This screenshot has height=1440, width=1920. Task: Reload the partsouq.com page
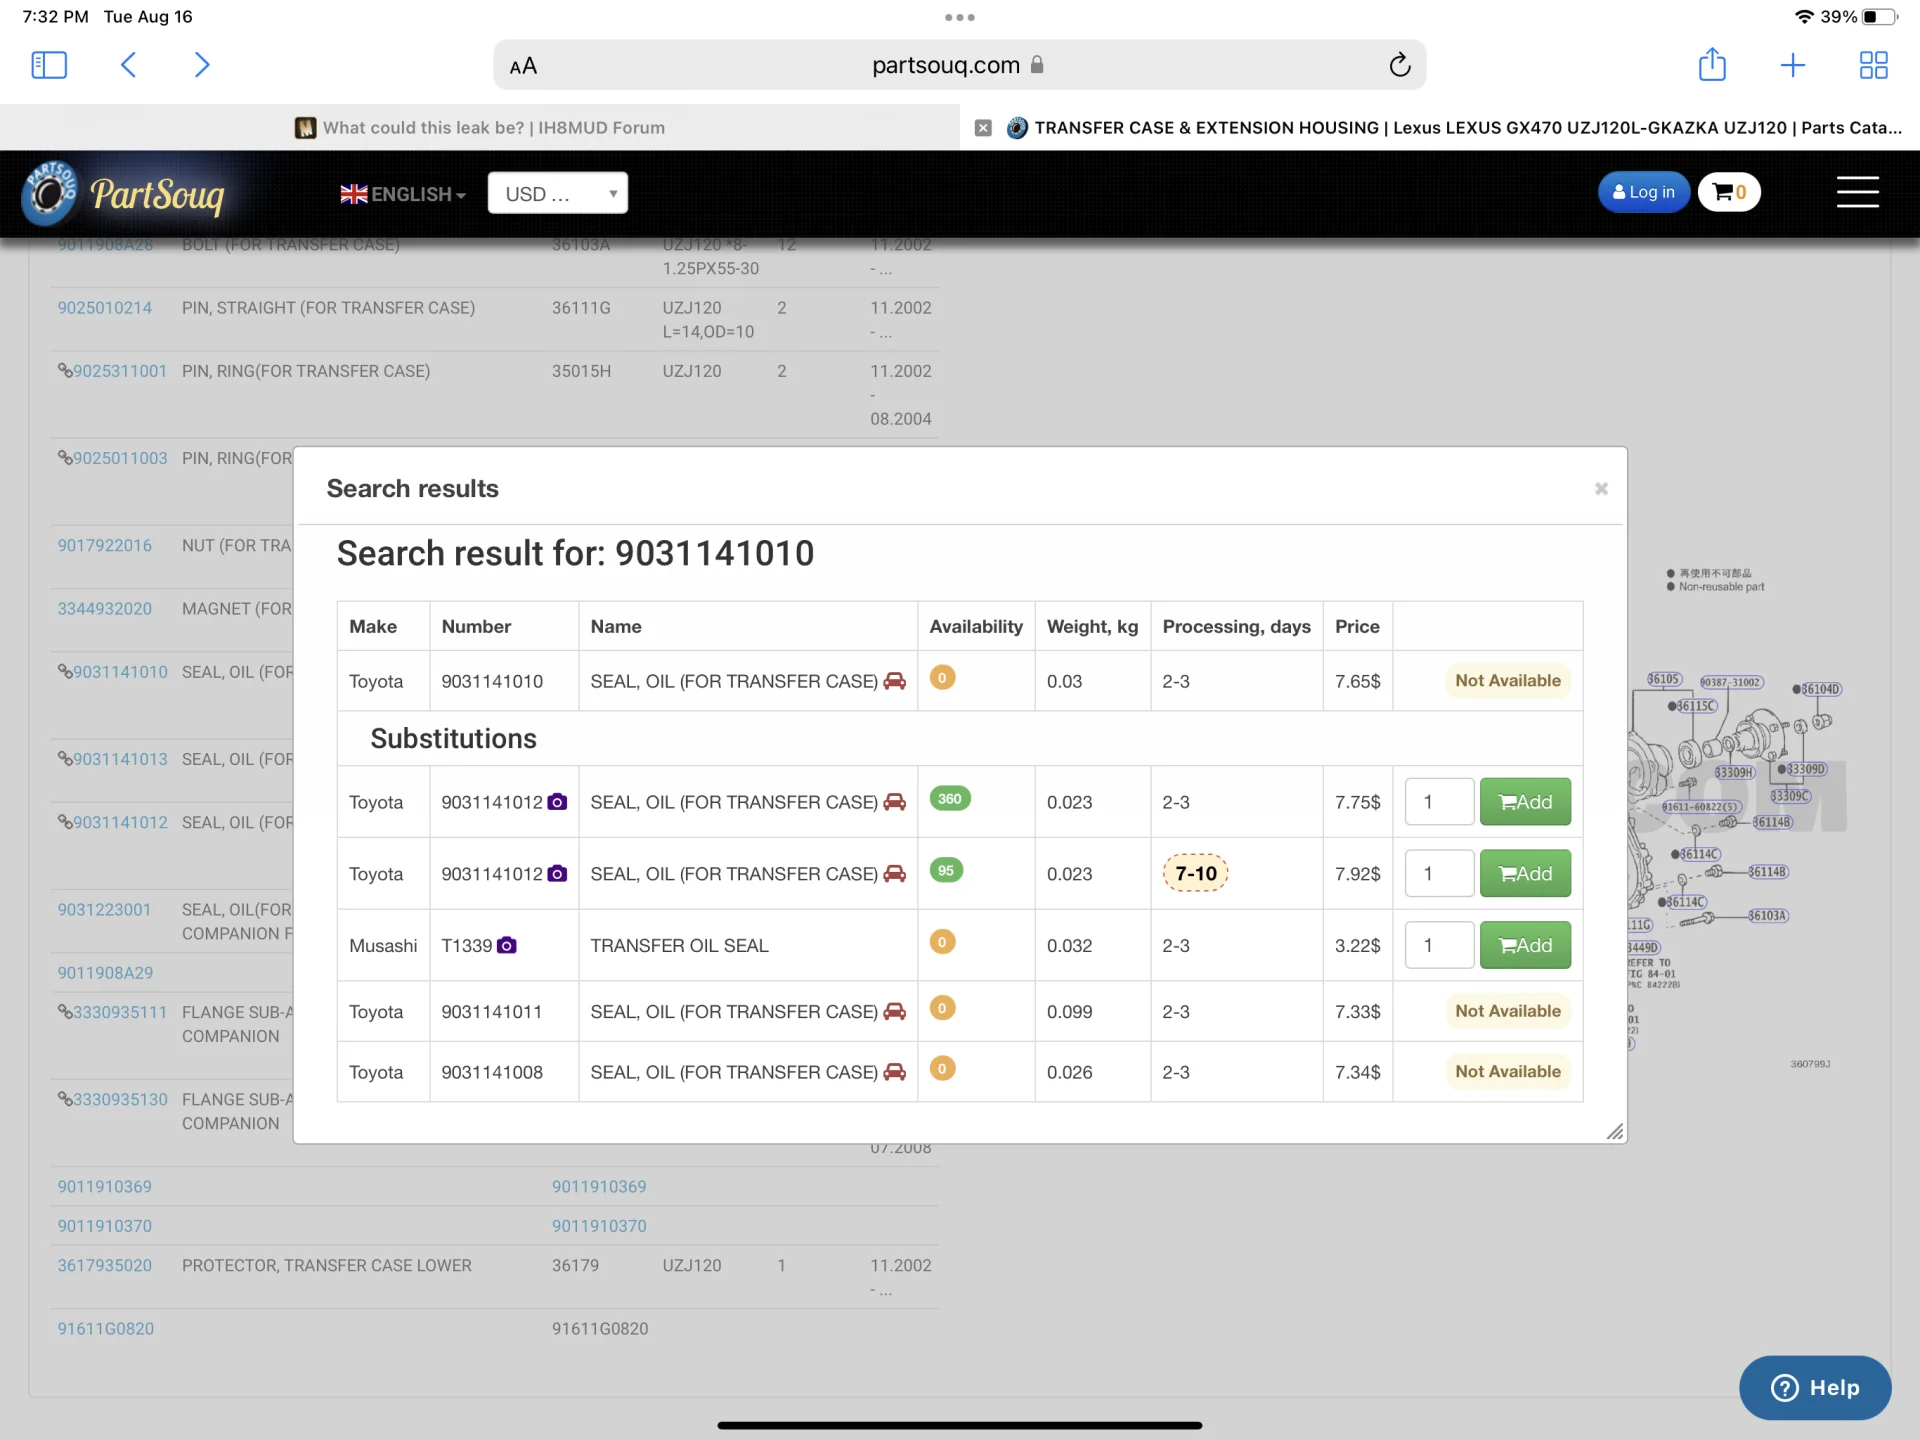pos(1399,65)
